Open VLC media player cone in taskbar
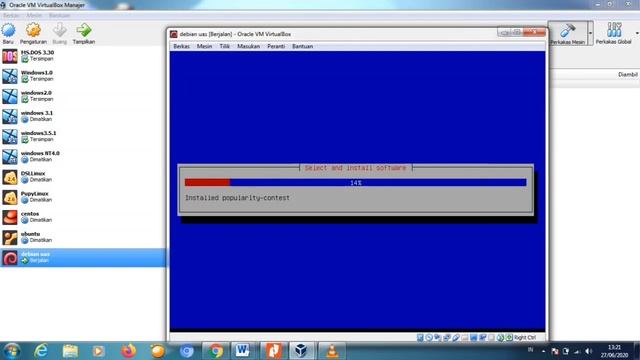 pyautogui.click(x=332, y=351)
